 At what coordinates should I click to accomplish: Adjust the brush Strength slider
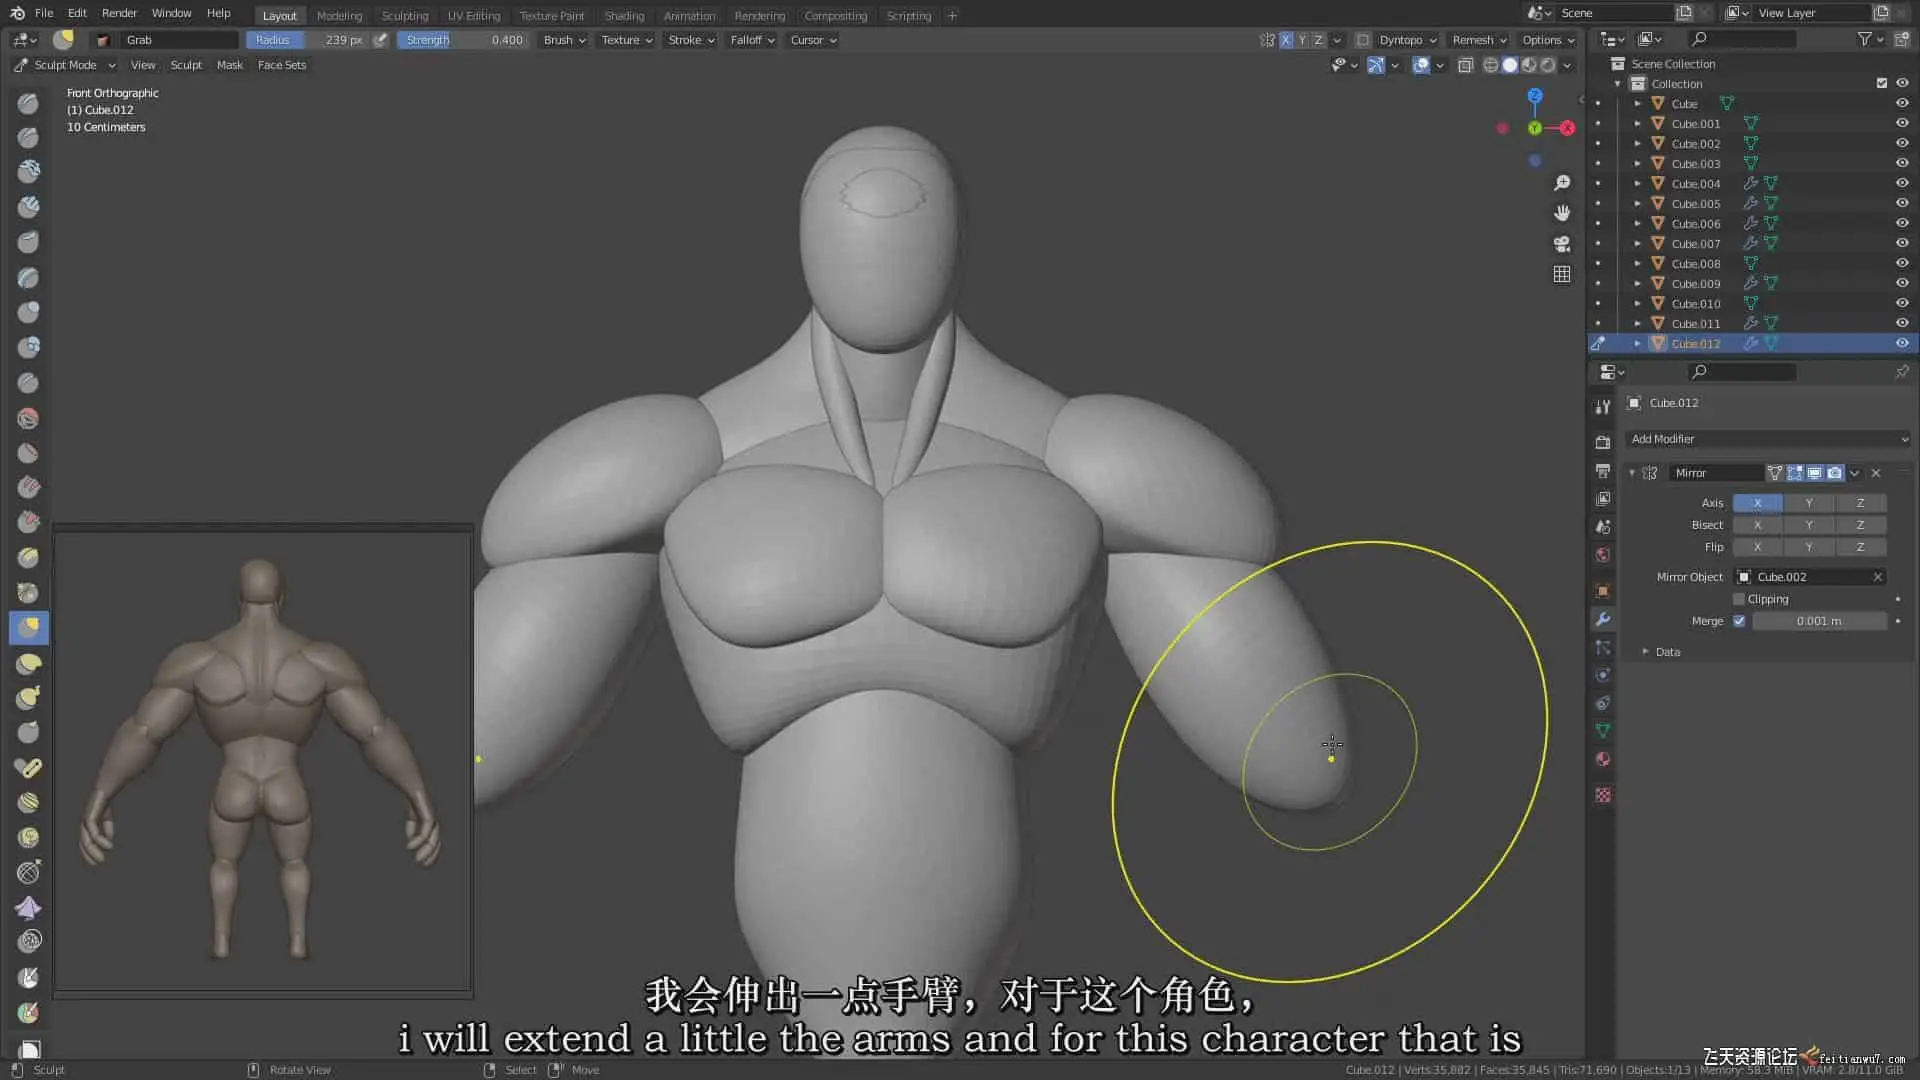[463, 40]
